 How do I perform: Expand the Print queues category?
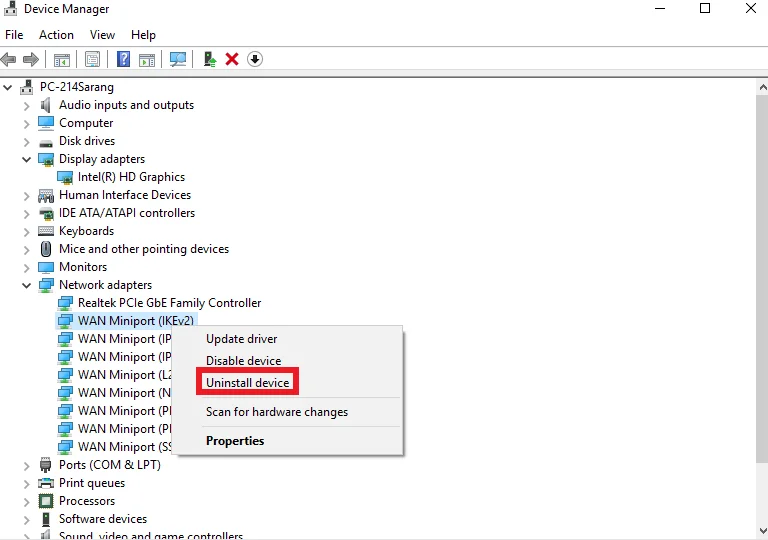click(26, 483)
